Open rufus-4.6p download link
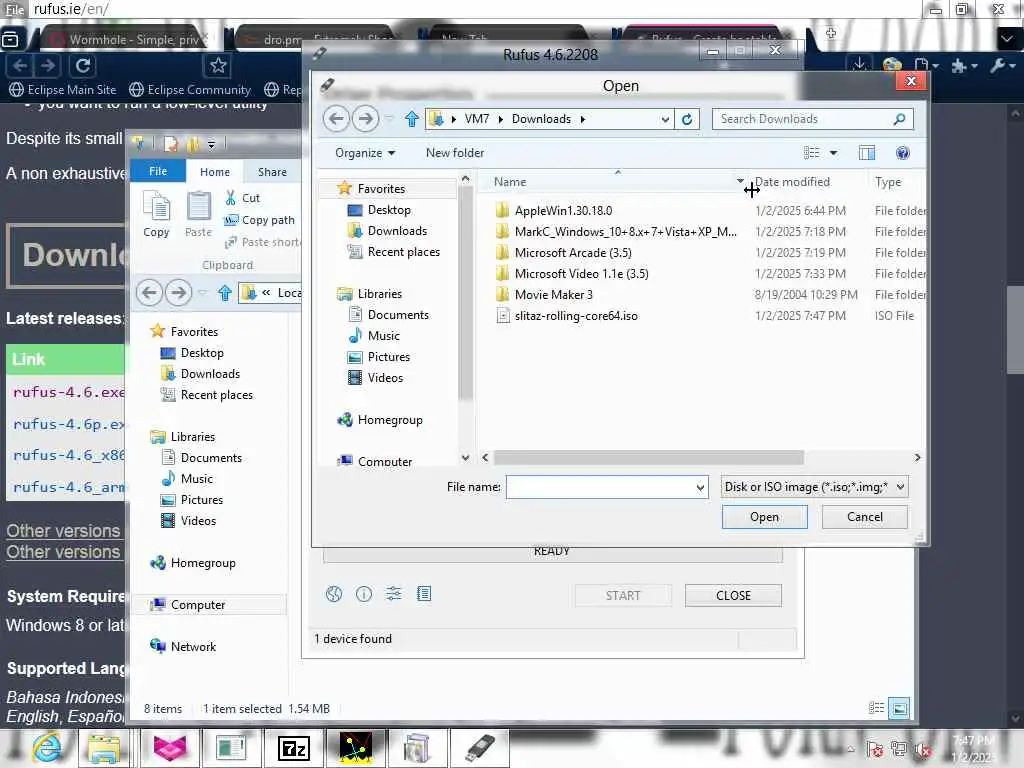Image resolution: width=1024 pixels, height=768 pixels. click(69, 424)
